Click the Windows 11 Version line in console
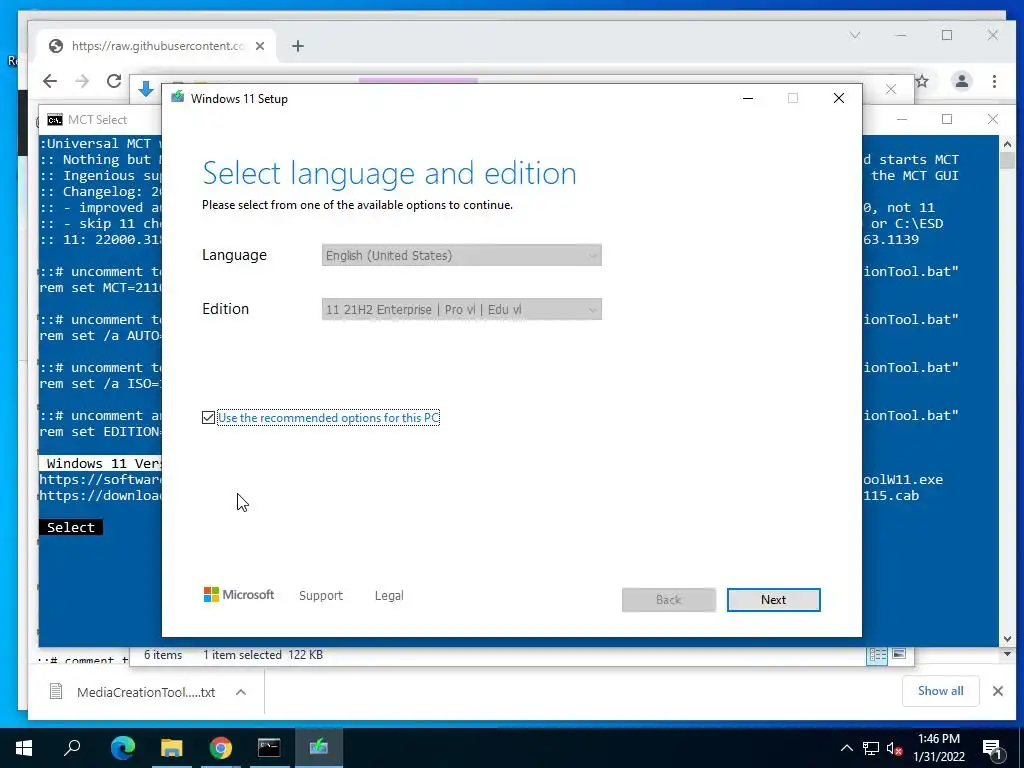Image resolution: width=1024 pixels, height=768 pixels. pyautogui.click(x=101, y=463)
